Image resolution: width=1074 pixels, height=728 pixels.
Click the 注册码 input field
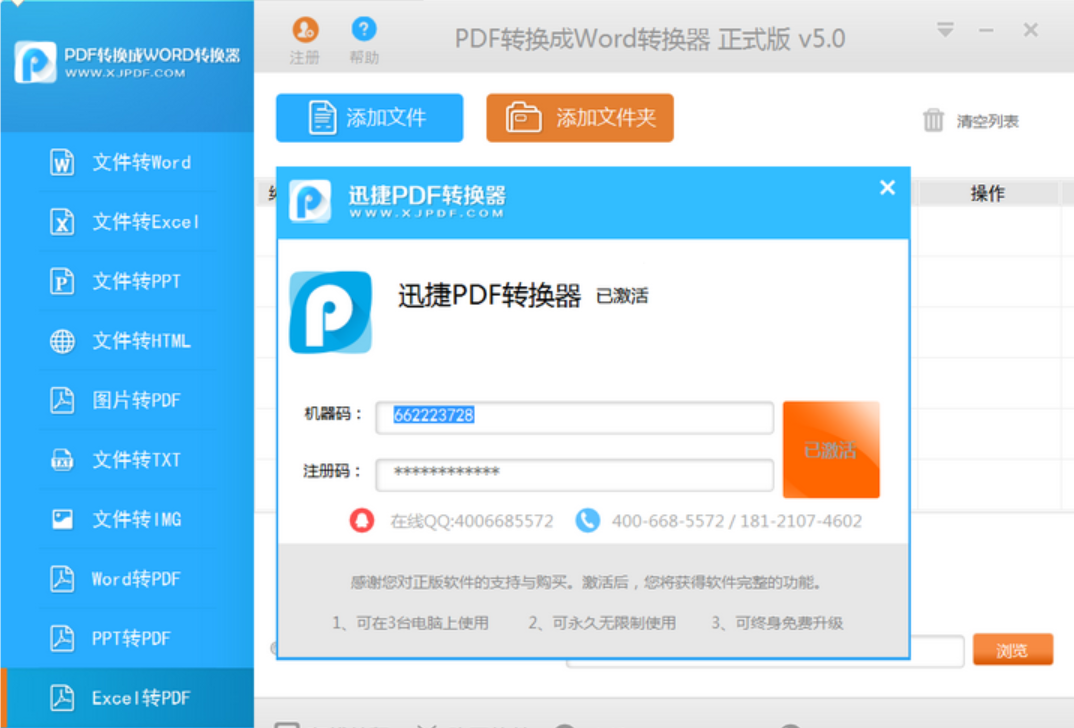575,474
